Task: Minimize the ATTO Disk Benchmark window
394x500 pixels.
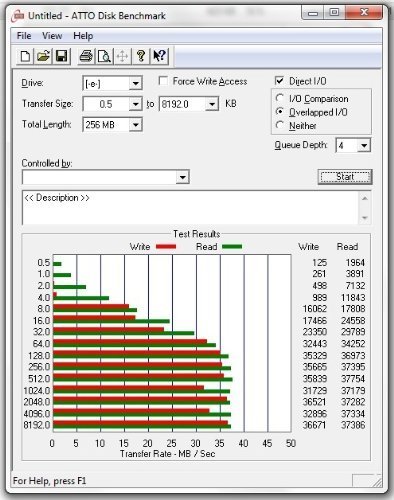Action: coord(313,13)
